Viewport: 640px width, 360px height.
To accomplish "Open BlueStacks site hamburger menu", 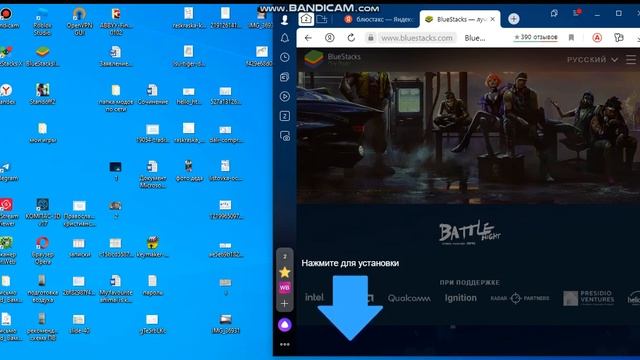I will click(x=631, y=60).
